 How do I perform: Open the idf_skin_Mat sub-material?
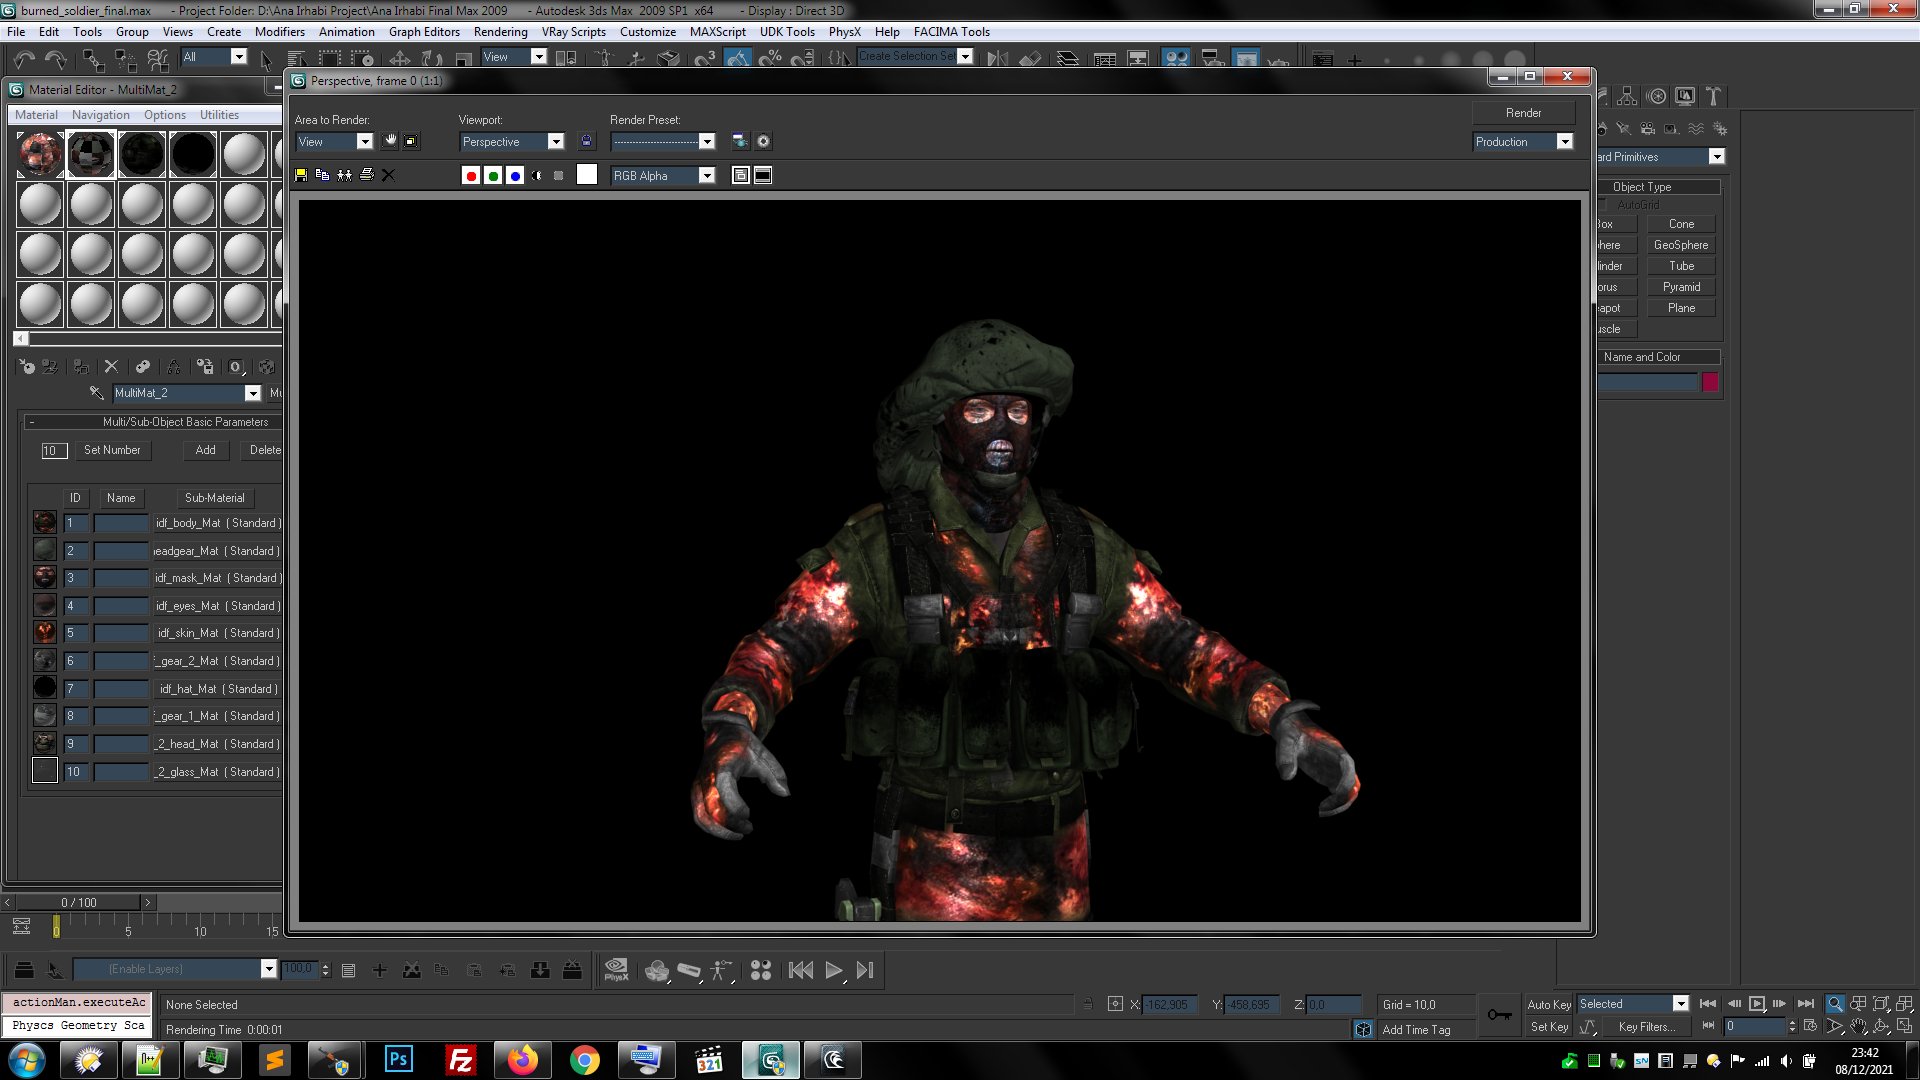tap(217, 633)
